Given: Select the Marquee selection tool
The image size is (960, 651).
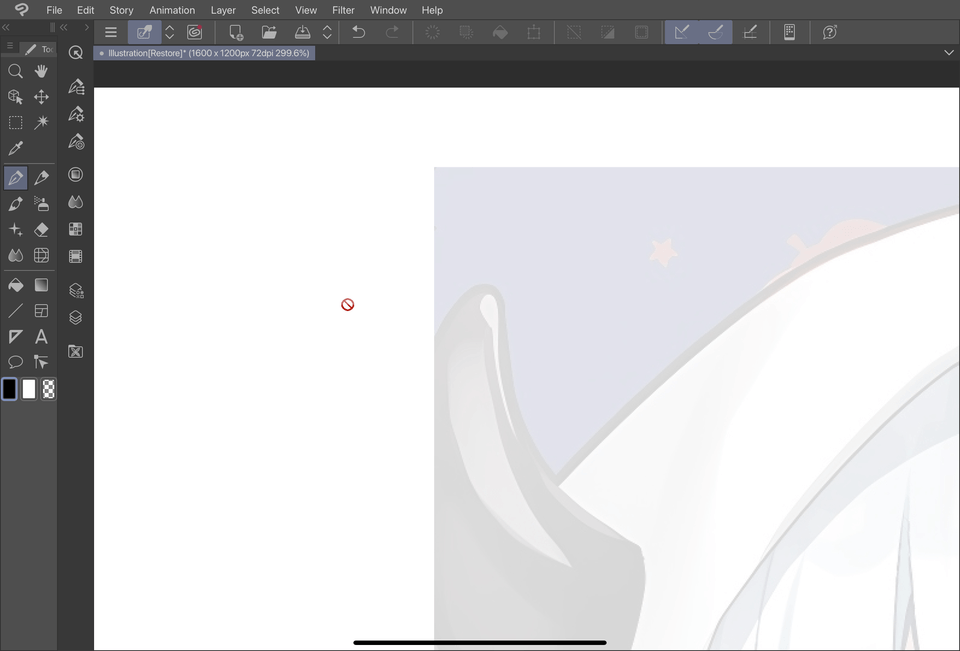Looking at the screenshot, I should coord(15,122).
